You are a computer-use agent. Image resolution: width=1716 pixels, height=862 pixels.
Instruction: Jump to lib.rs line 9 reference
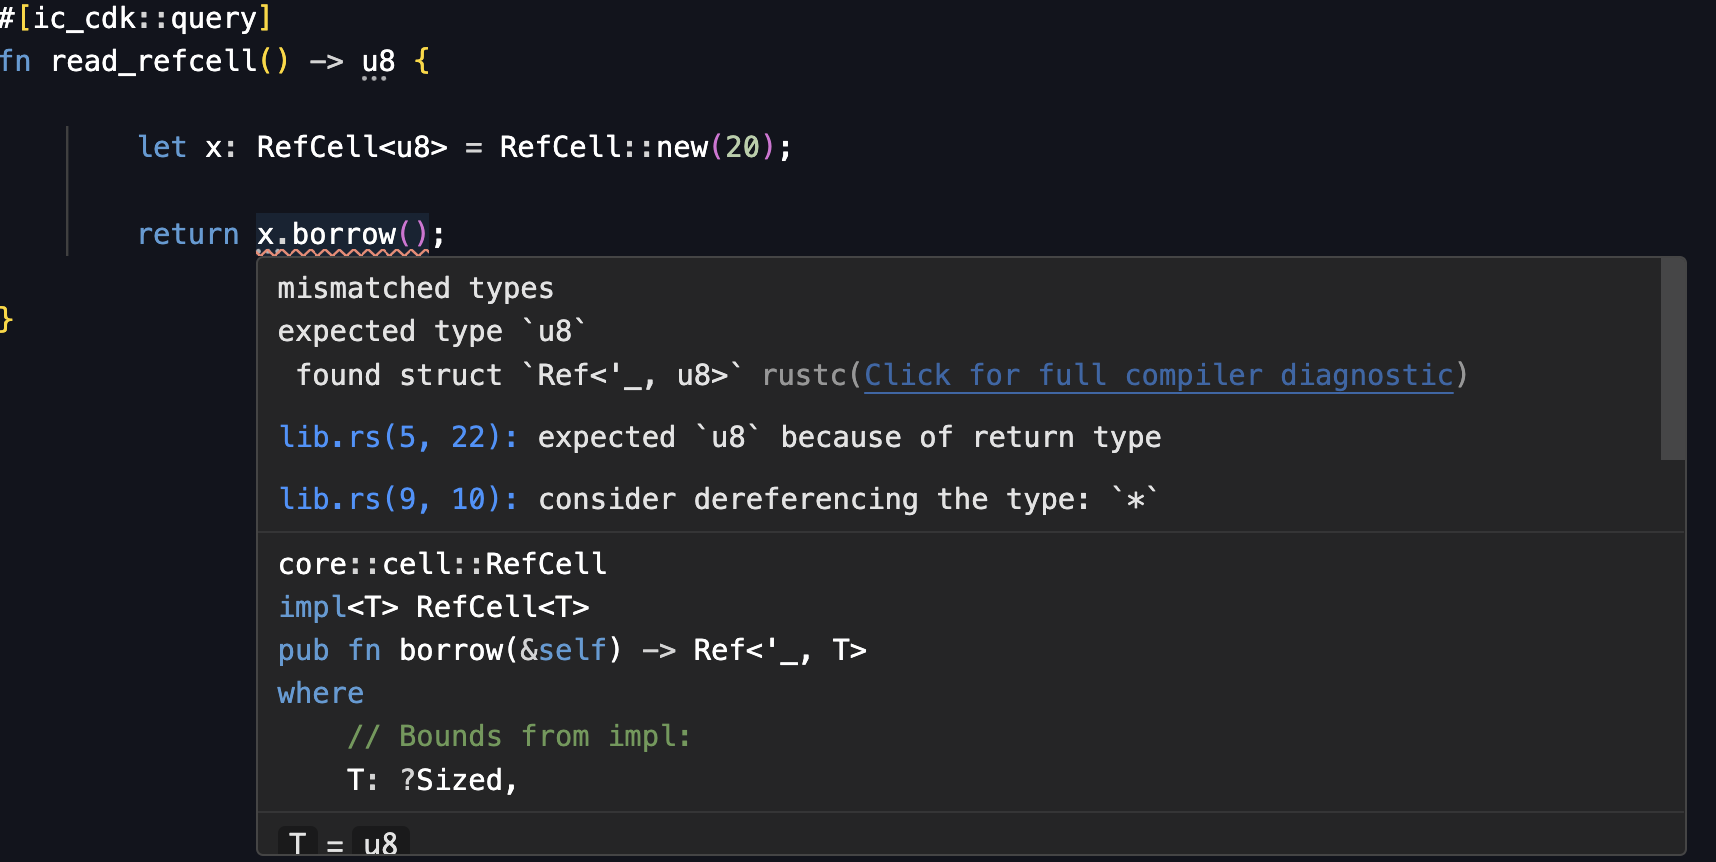coord(395,499)
